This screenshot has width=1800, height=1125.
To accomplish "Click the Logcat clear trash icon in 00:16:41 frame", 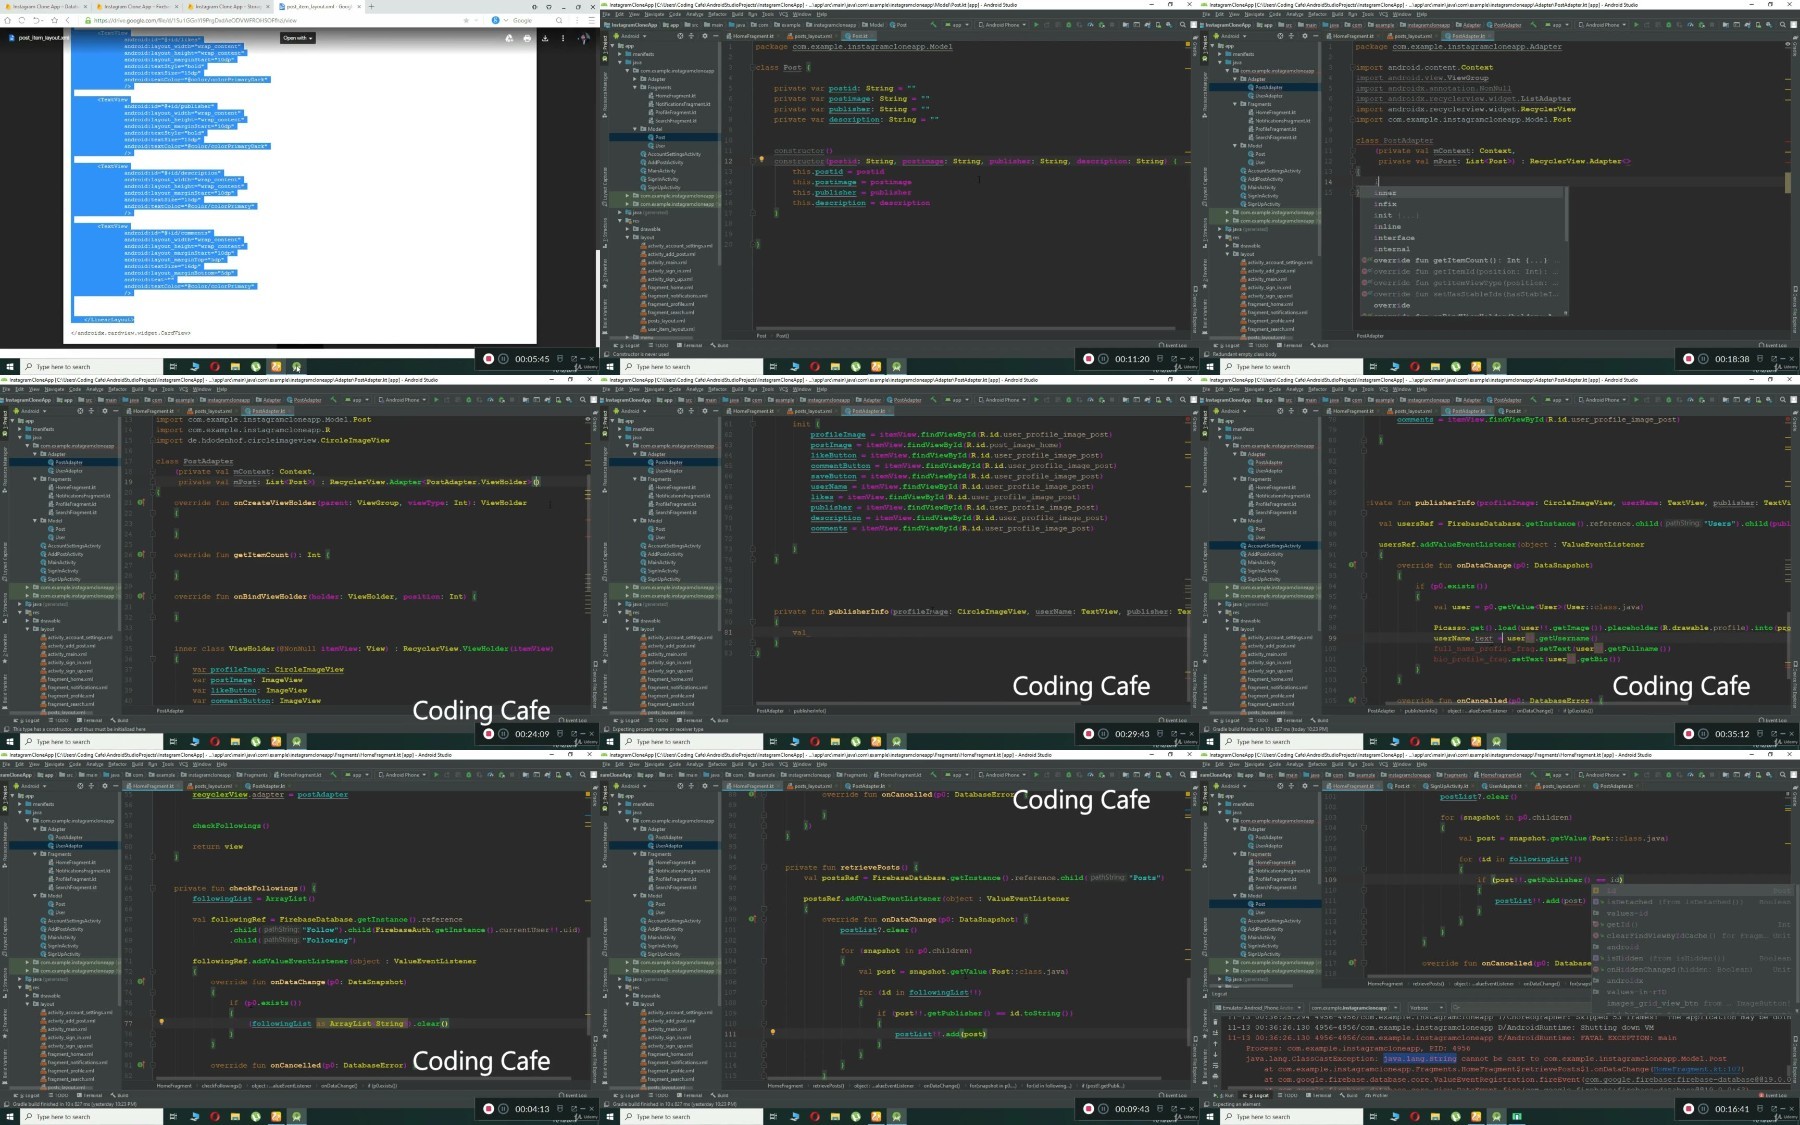I will [1215, 1022].
